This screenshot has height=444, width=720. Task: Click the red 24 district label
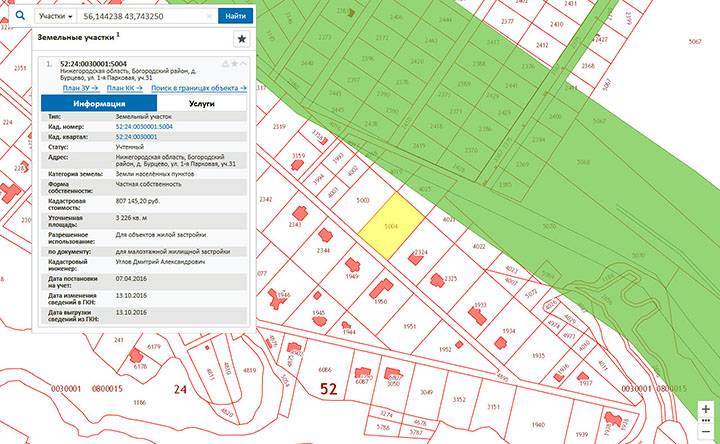coord(180,389)
